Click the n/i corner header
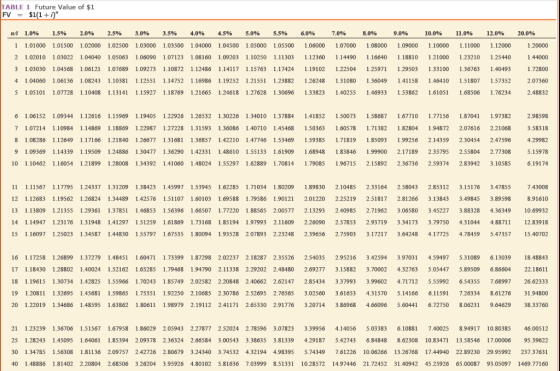 14,34
